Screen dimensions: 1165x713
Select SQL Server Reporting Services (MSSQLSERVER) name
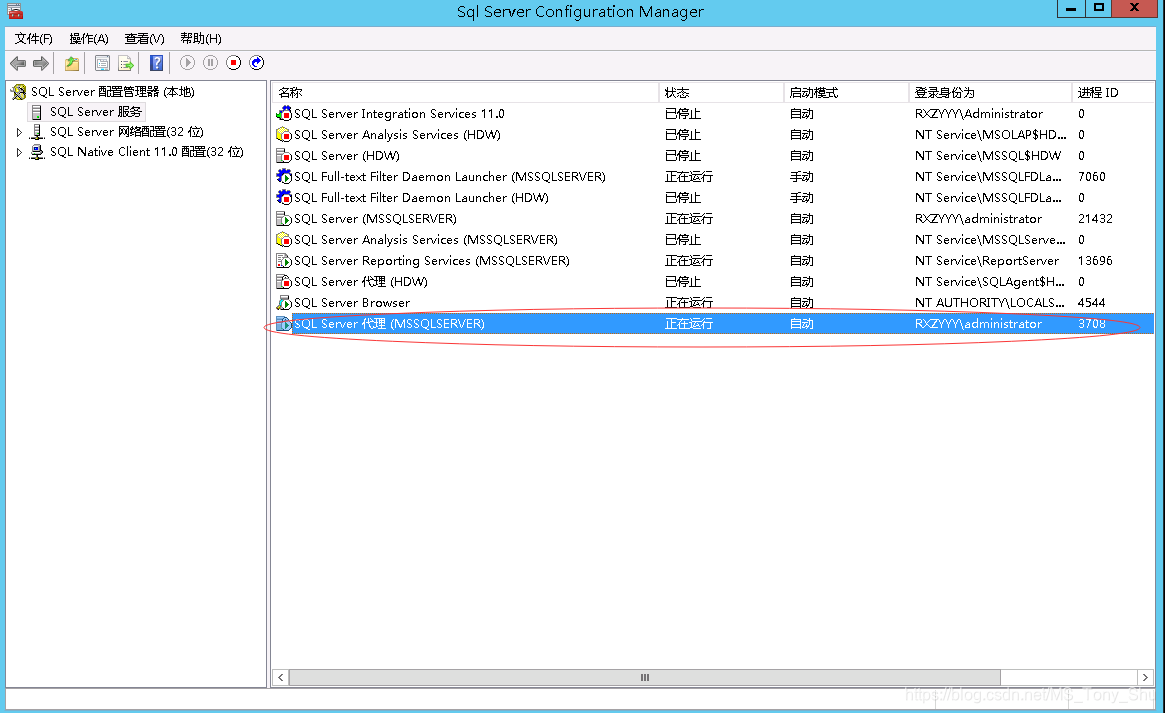tap(432, 261)
